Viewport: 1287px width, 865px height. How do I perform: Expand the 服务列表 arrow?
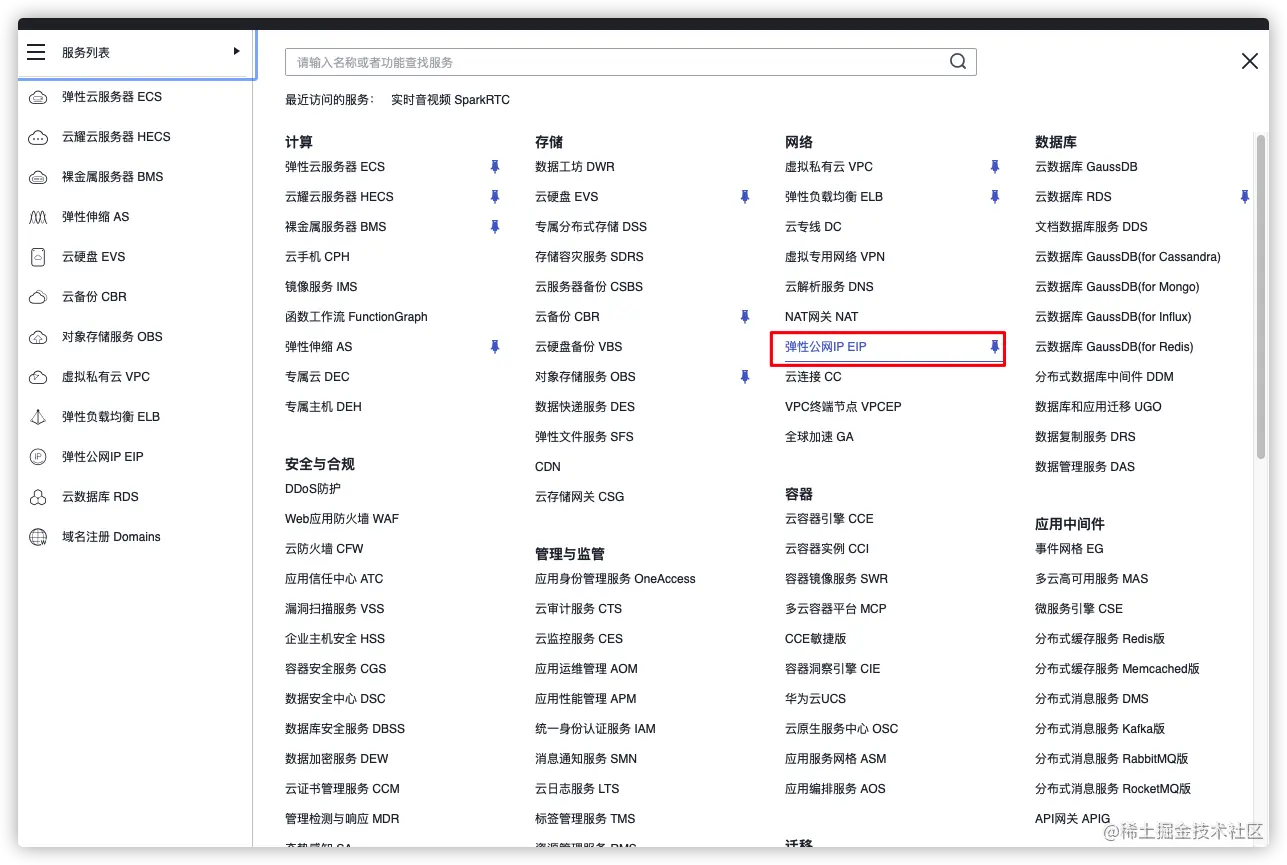pos(237,51)
